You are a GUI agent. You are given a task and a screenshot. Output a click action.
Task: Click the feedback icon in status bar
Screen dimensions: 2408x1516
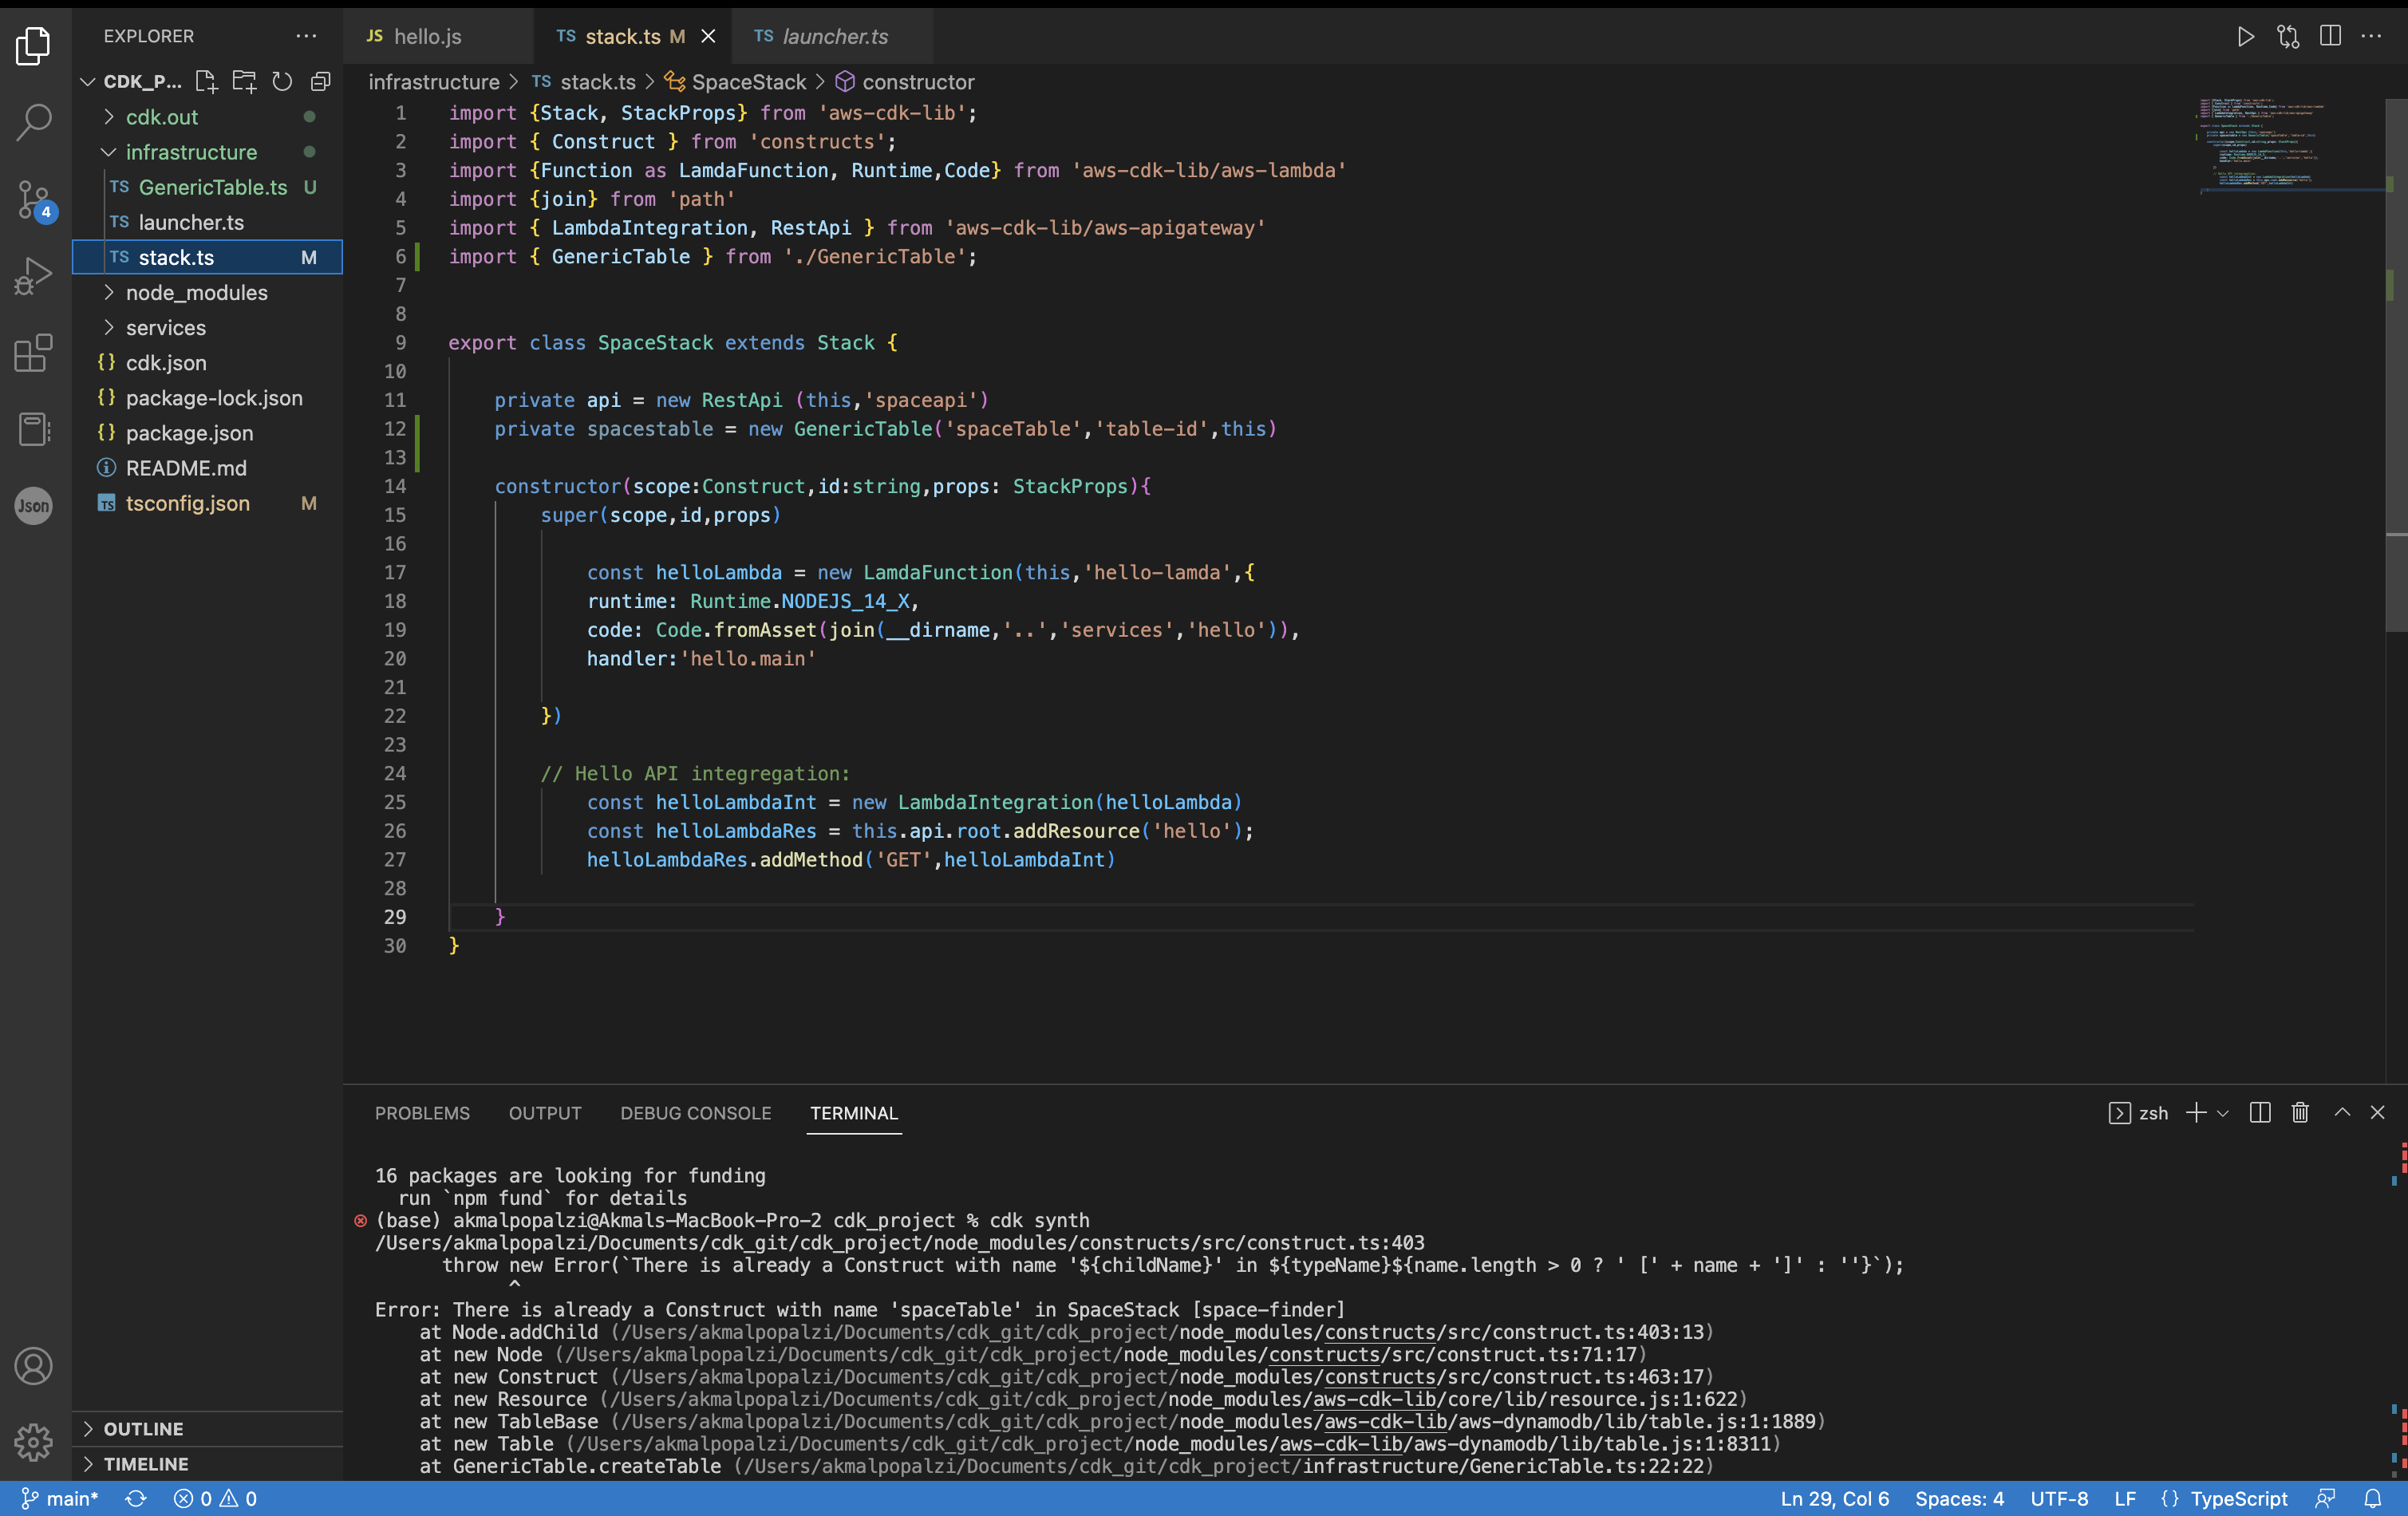click(2325, 1498)
